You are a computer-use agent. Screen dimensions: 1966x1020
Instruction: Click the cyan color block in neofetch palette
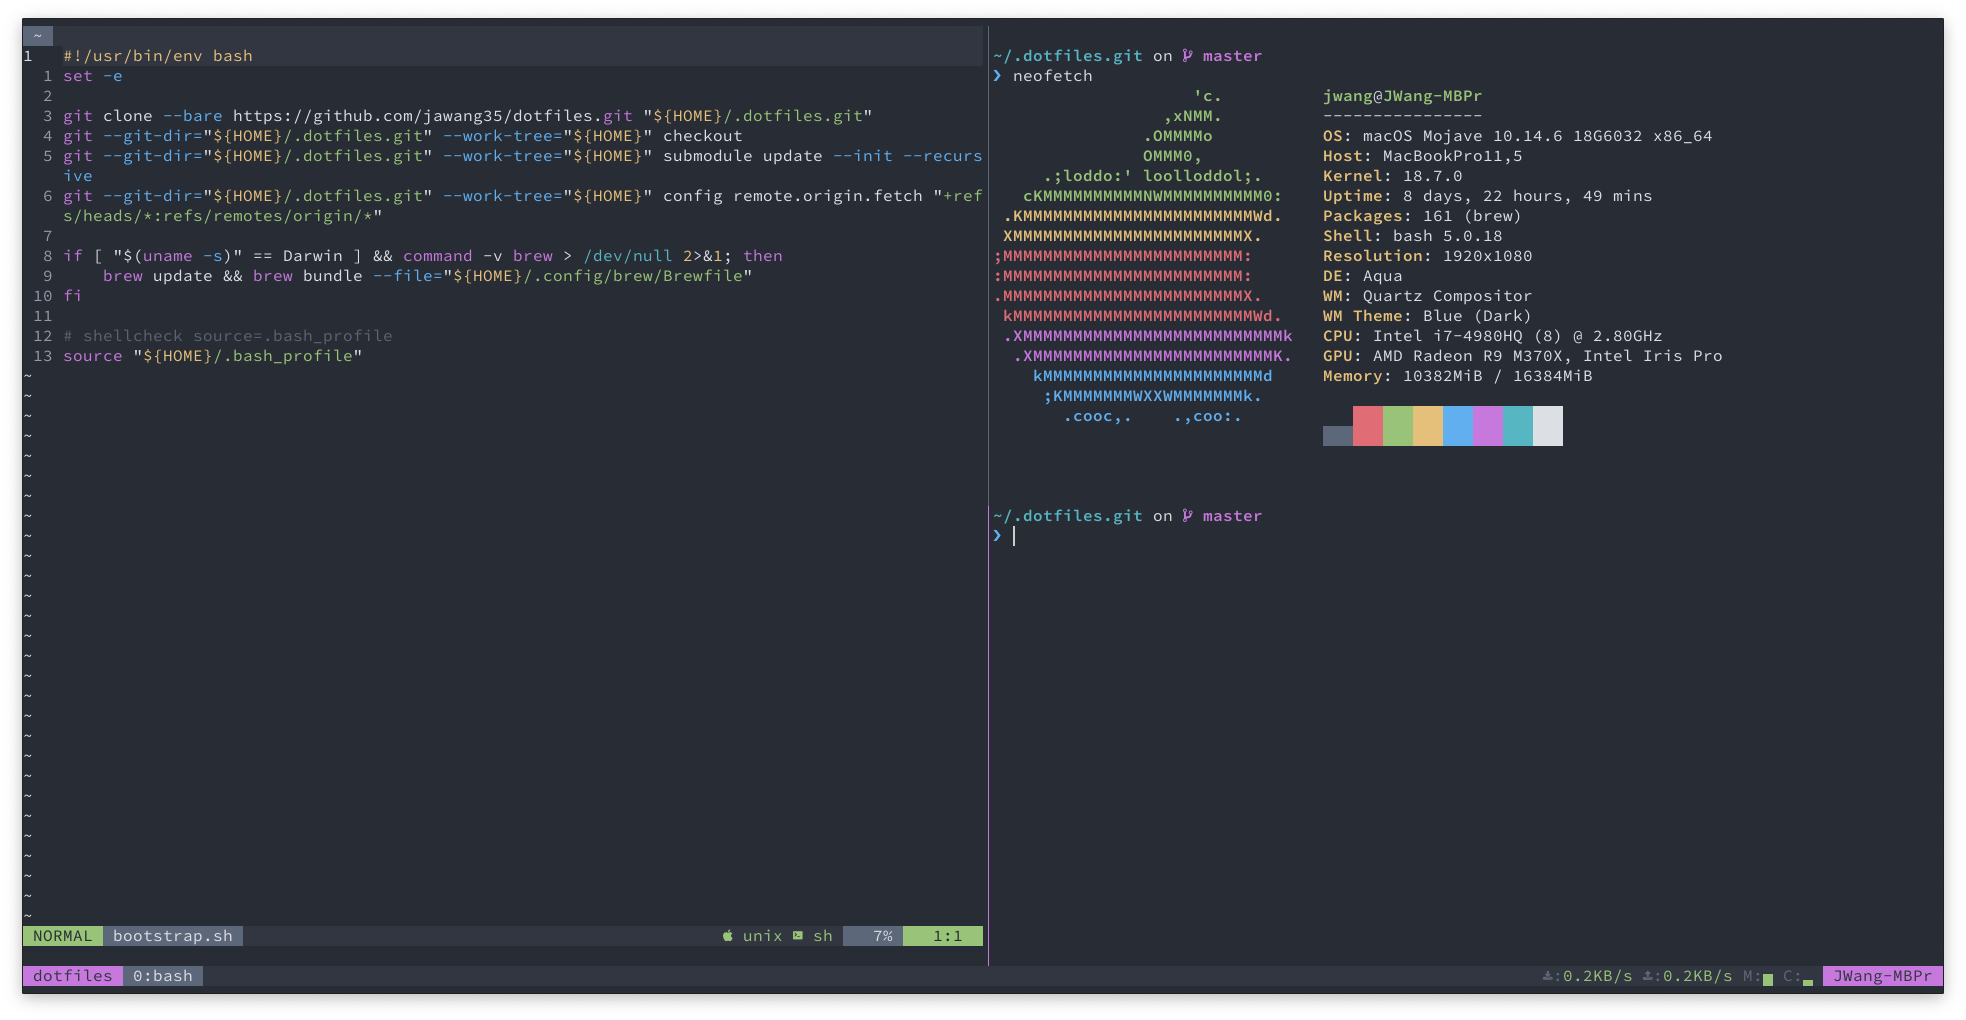1518,426
